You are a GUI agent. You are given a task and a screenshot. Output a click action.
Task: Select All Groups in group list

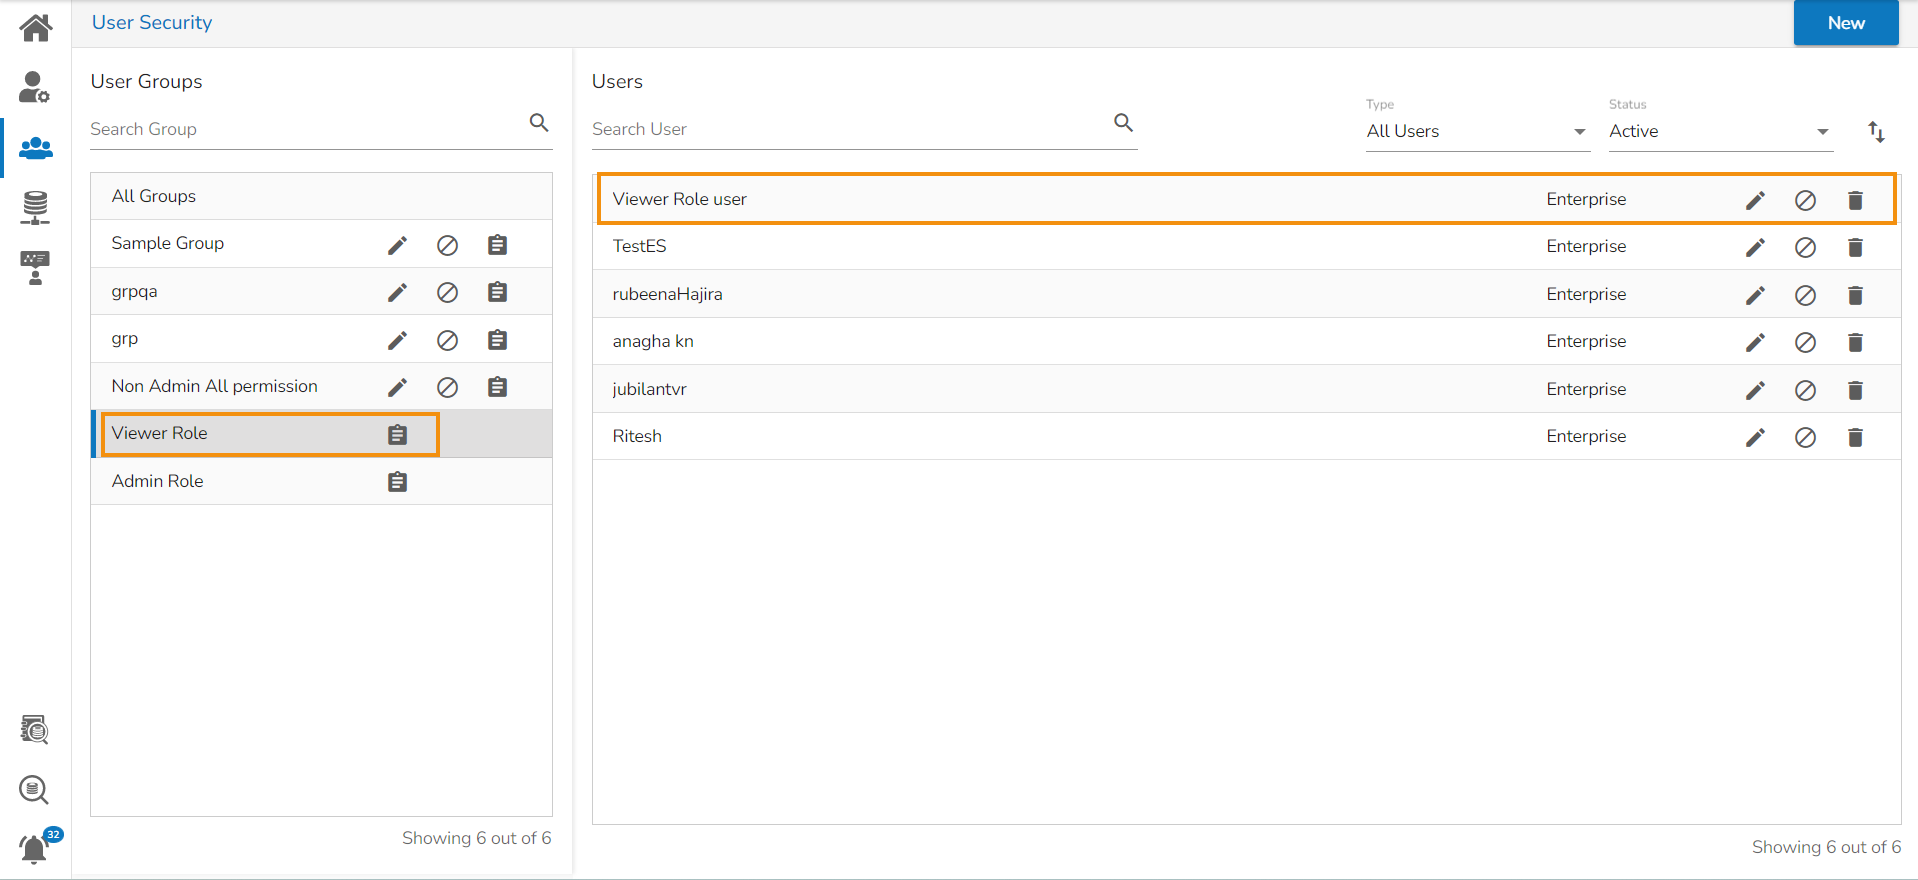coord(154,196)
